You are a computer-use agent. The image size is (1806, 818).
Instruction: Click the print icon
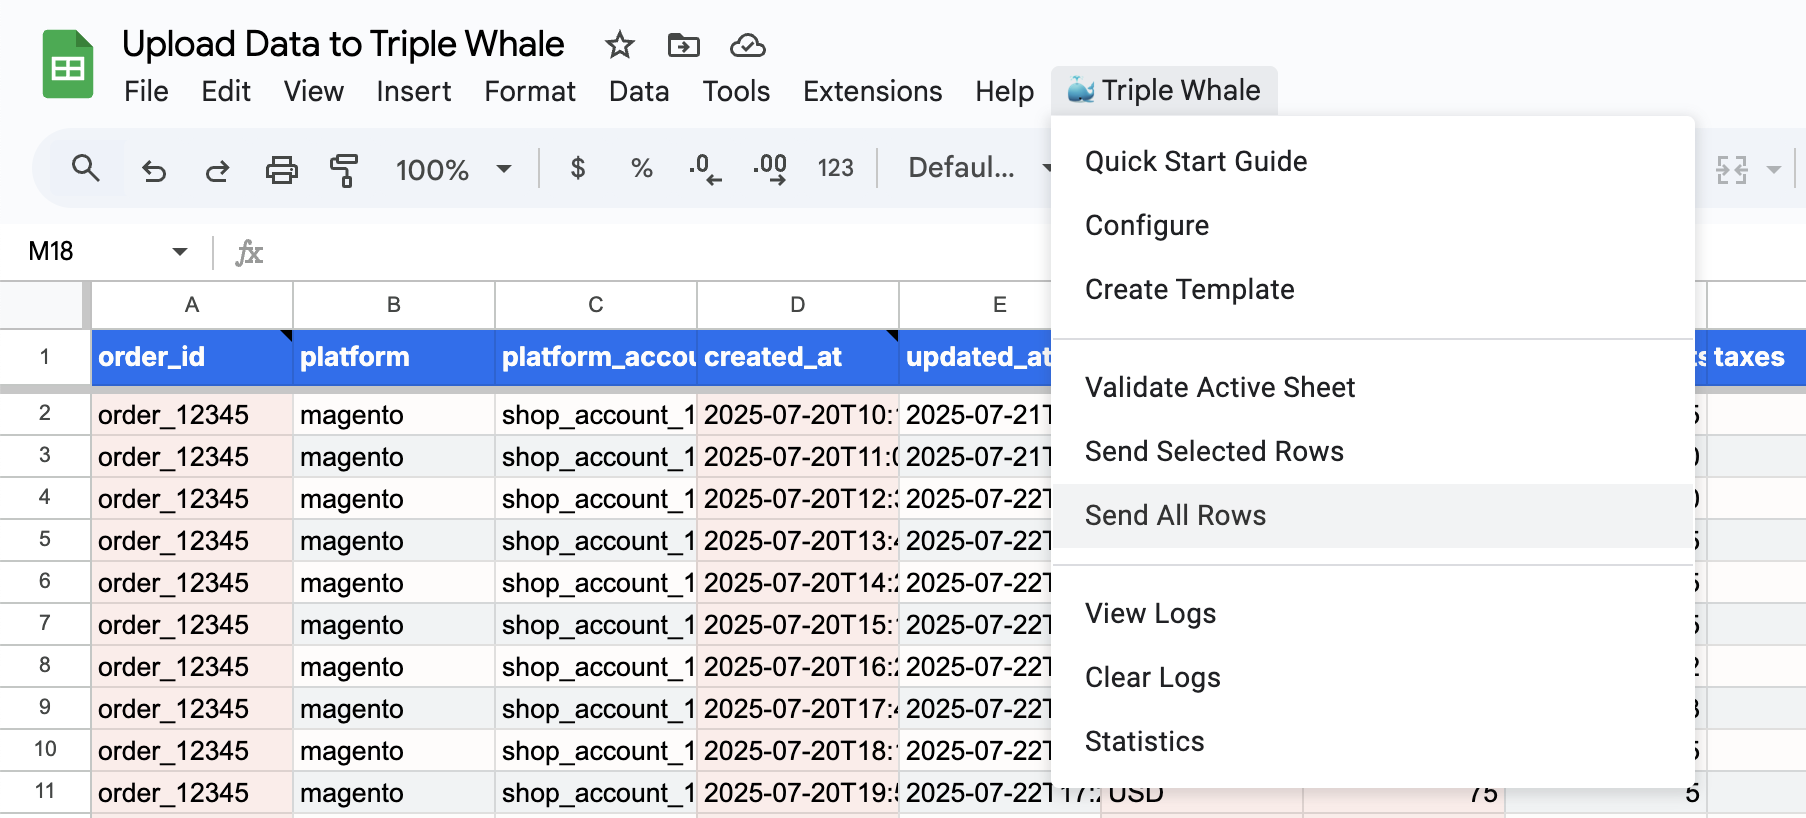click(x=281, y=170)
